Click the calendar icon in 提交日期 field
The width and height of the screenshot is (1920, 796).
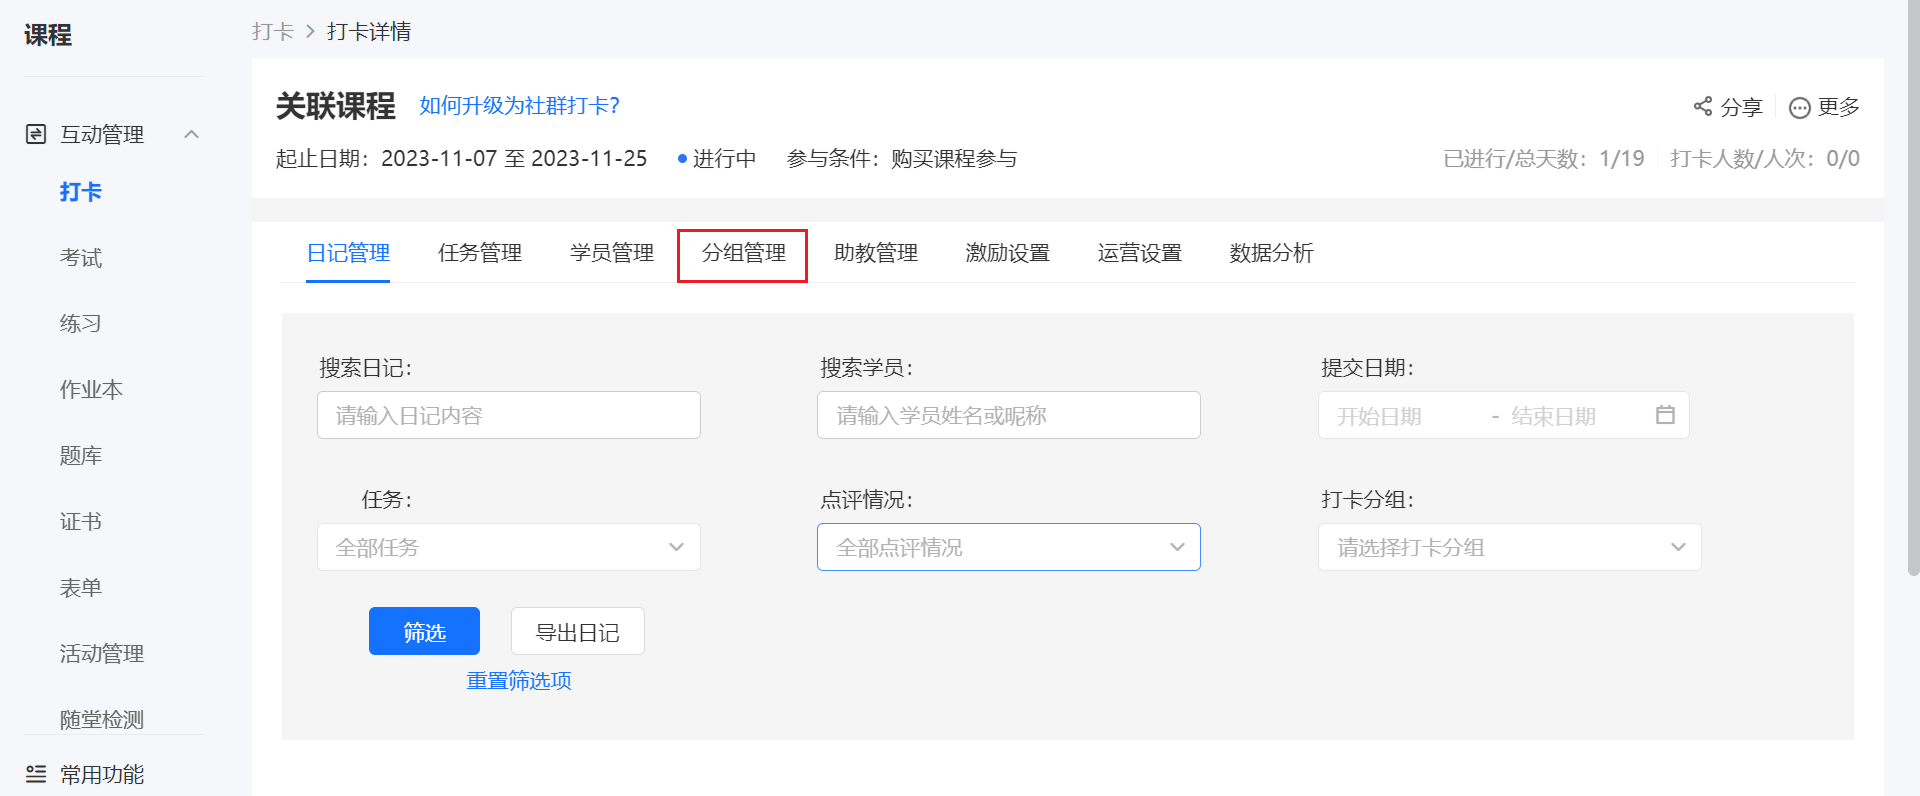(x=1665, y=415)
